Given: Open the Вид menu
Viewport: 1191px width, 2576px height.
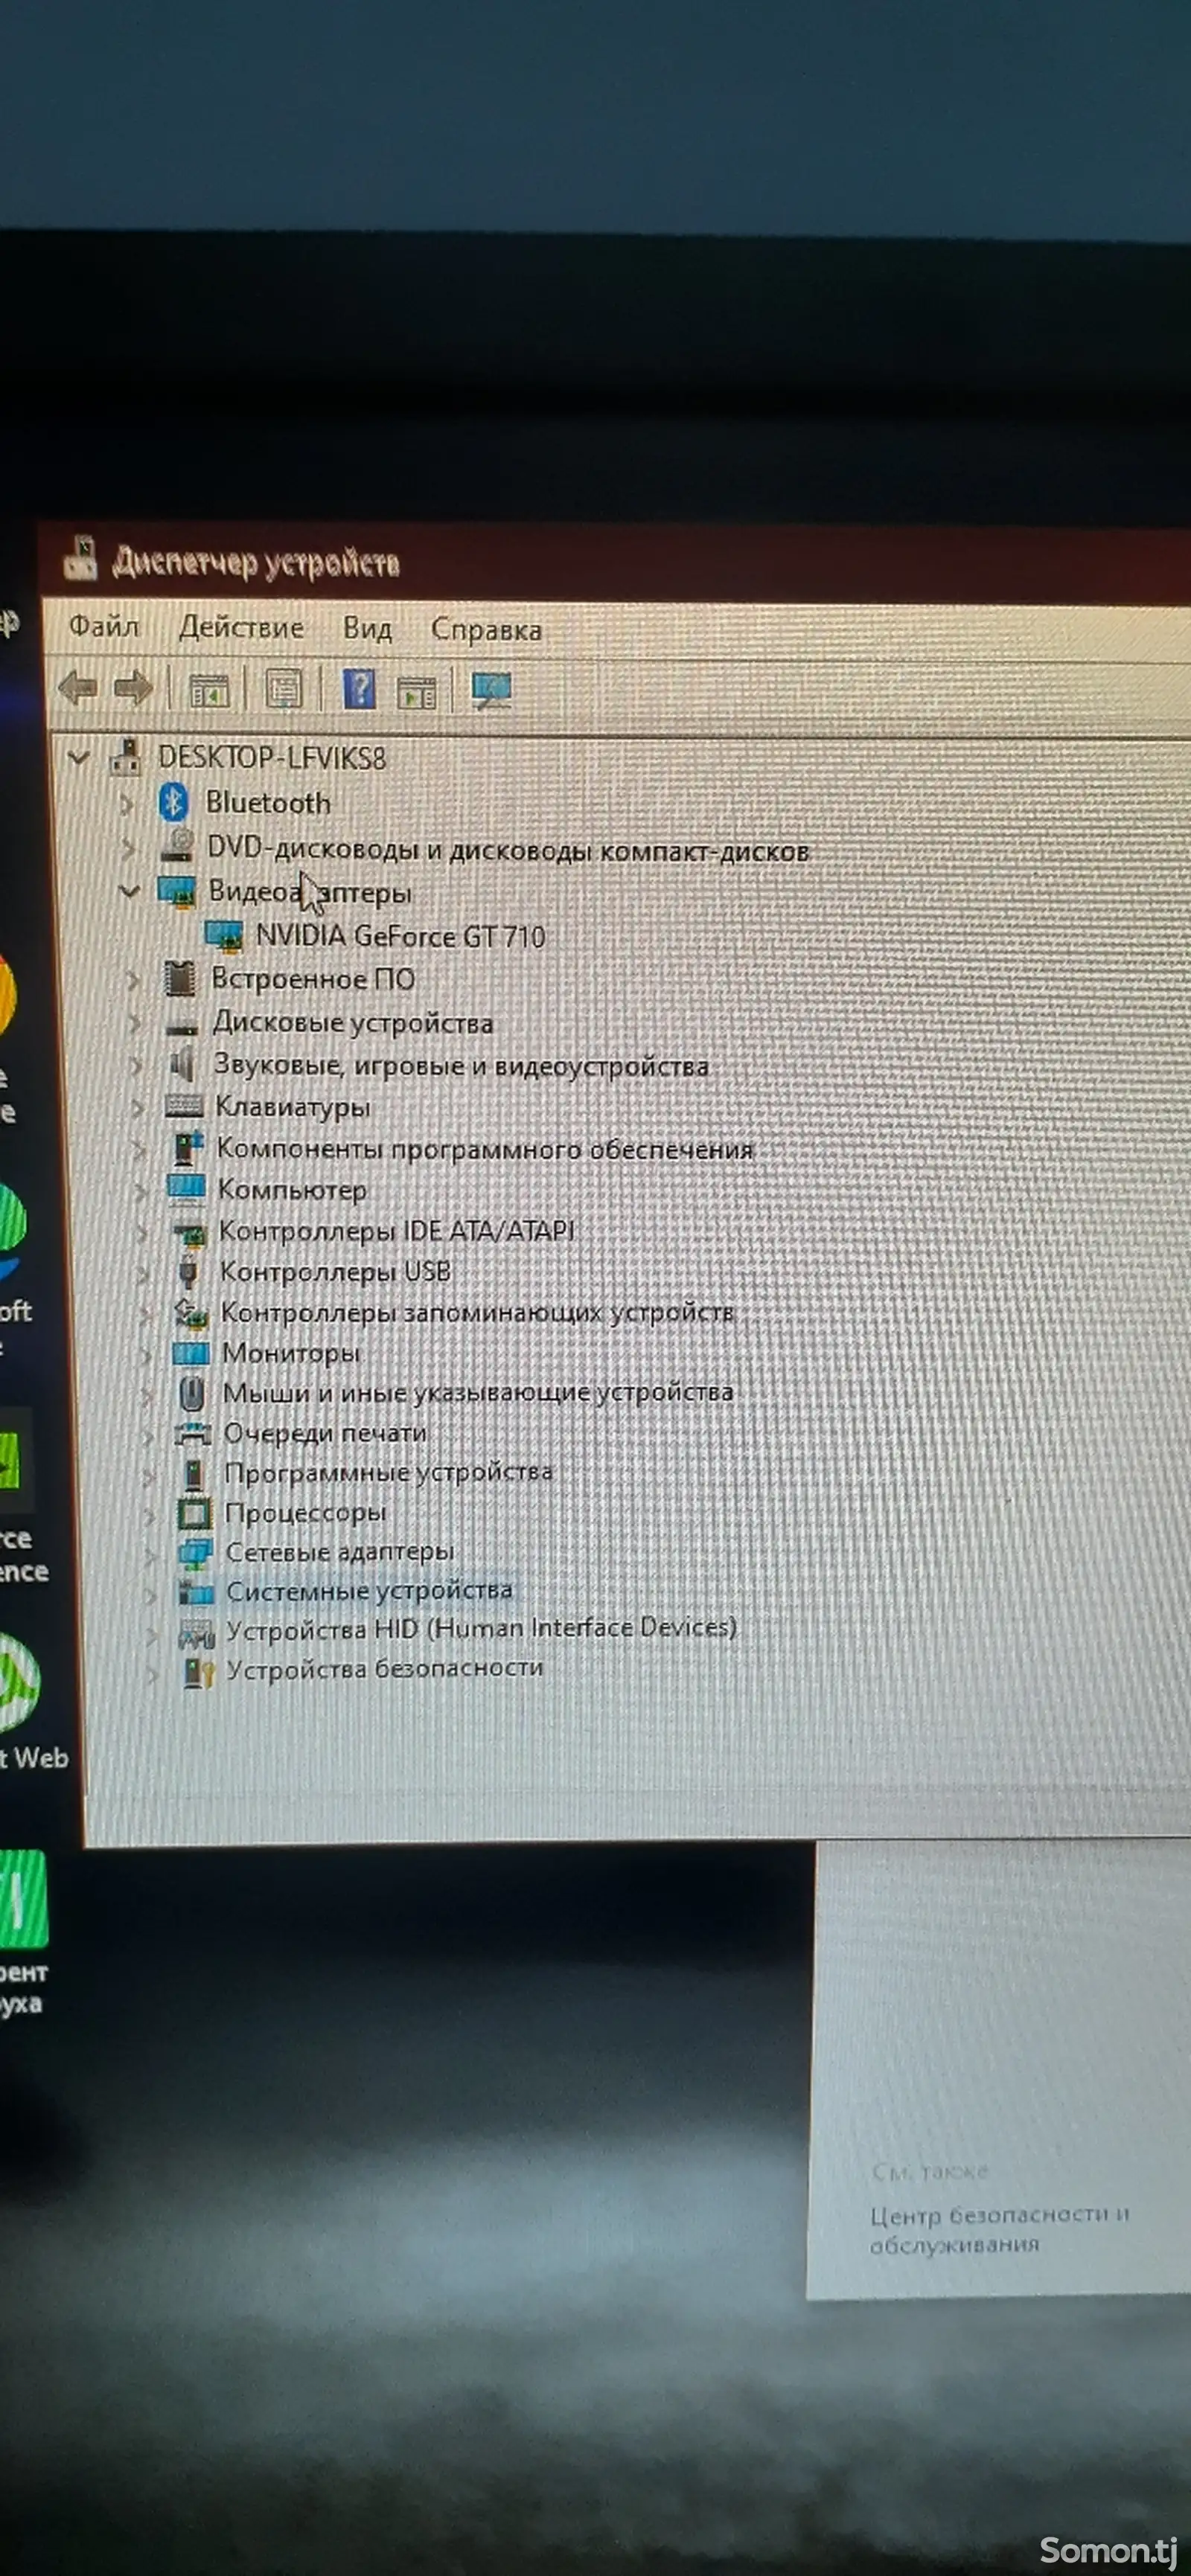Looking at the screenshot, I should coord(367,628).
